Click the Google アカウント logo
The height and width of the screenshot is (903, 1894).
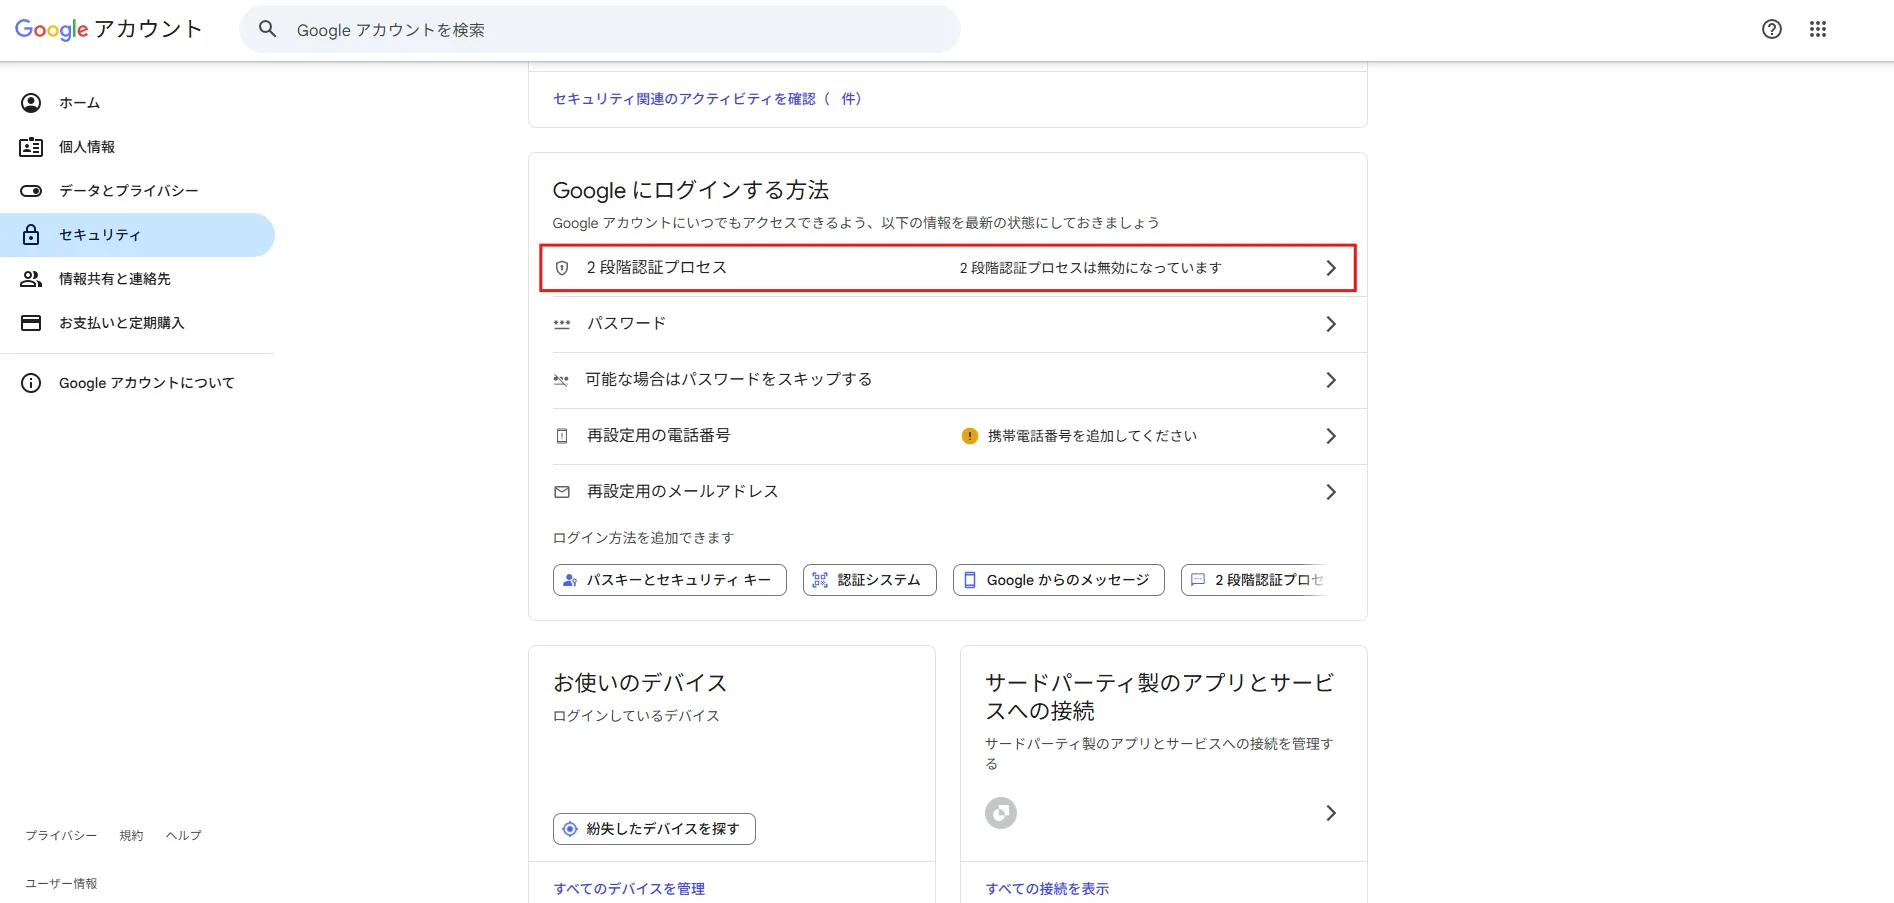click(x=108, y=29)
